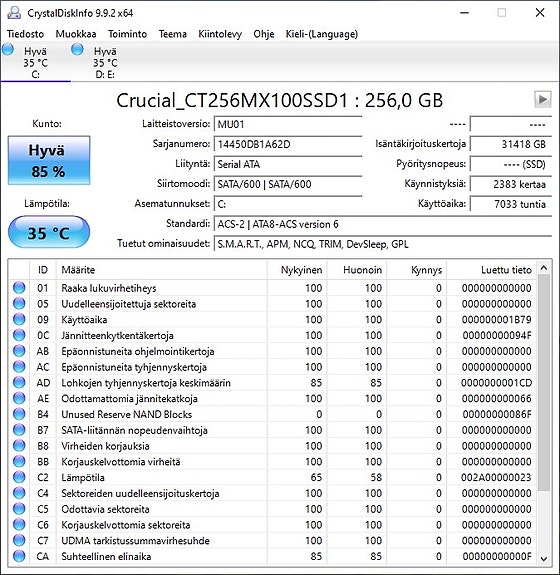Open the Muokkaa menu
The height and width of the screenshot is (575, 560).
coord(76,34)
